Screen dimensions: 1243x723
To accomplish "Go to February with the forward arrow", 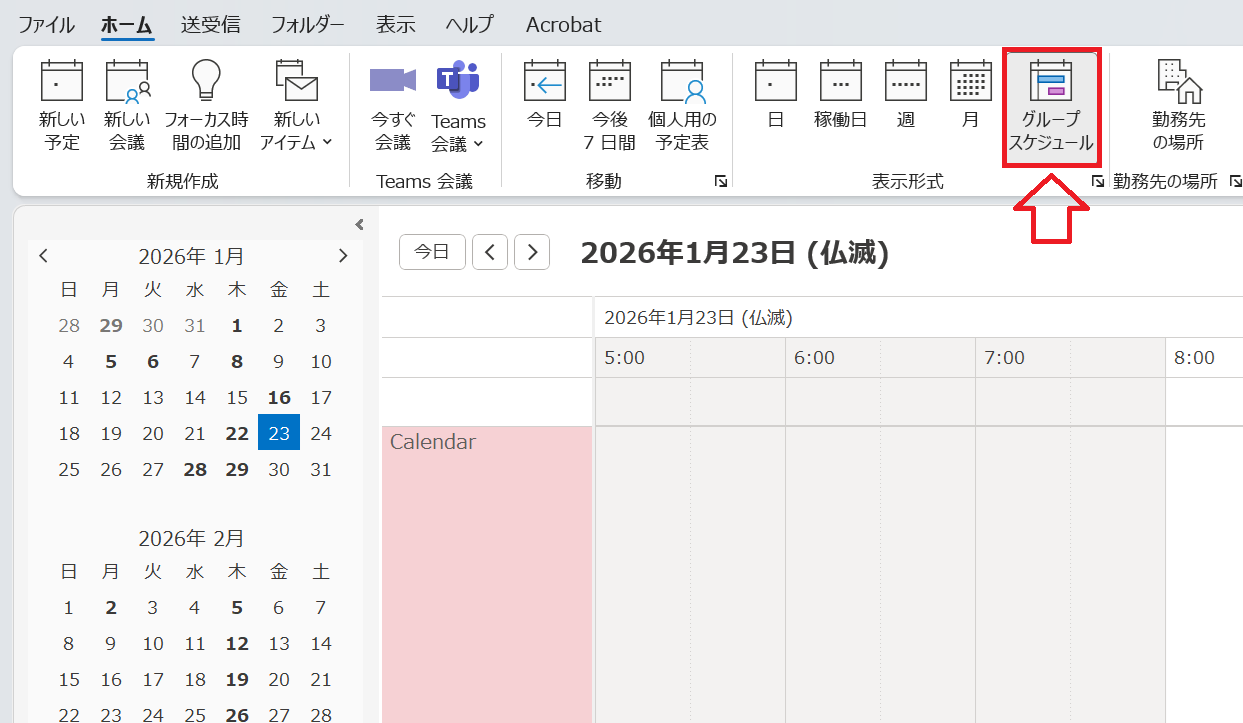I will click(343, 256).
